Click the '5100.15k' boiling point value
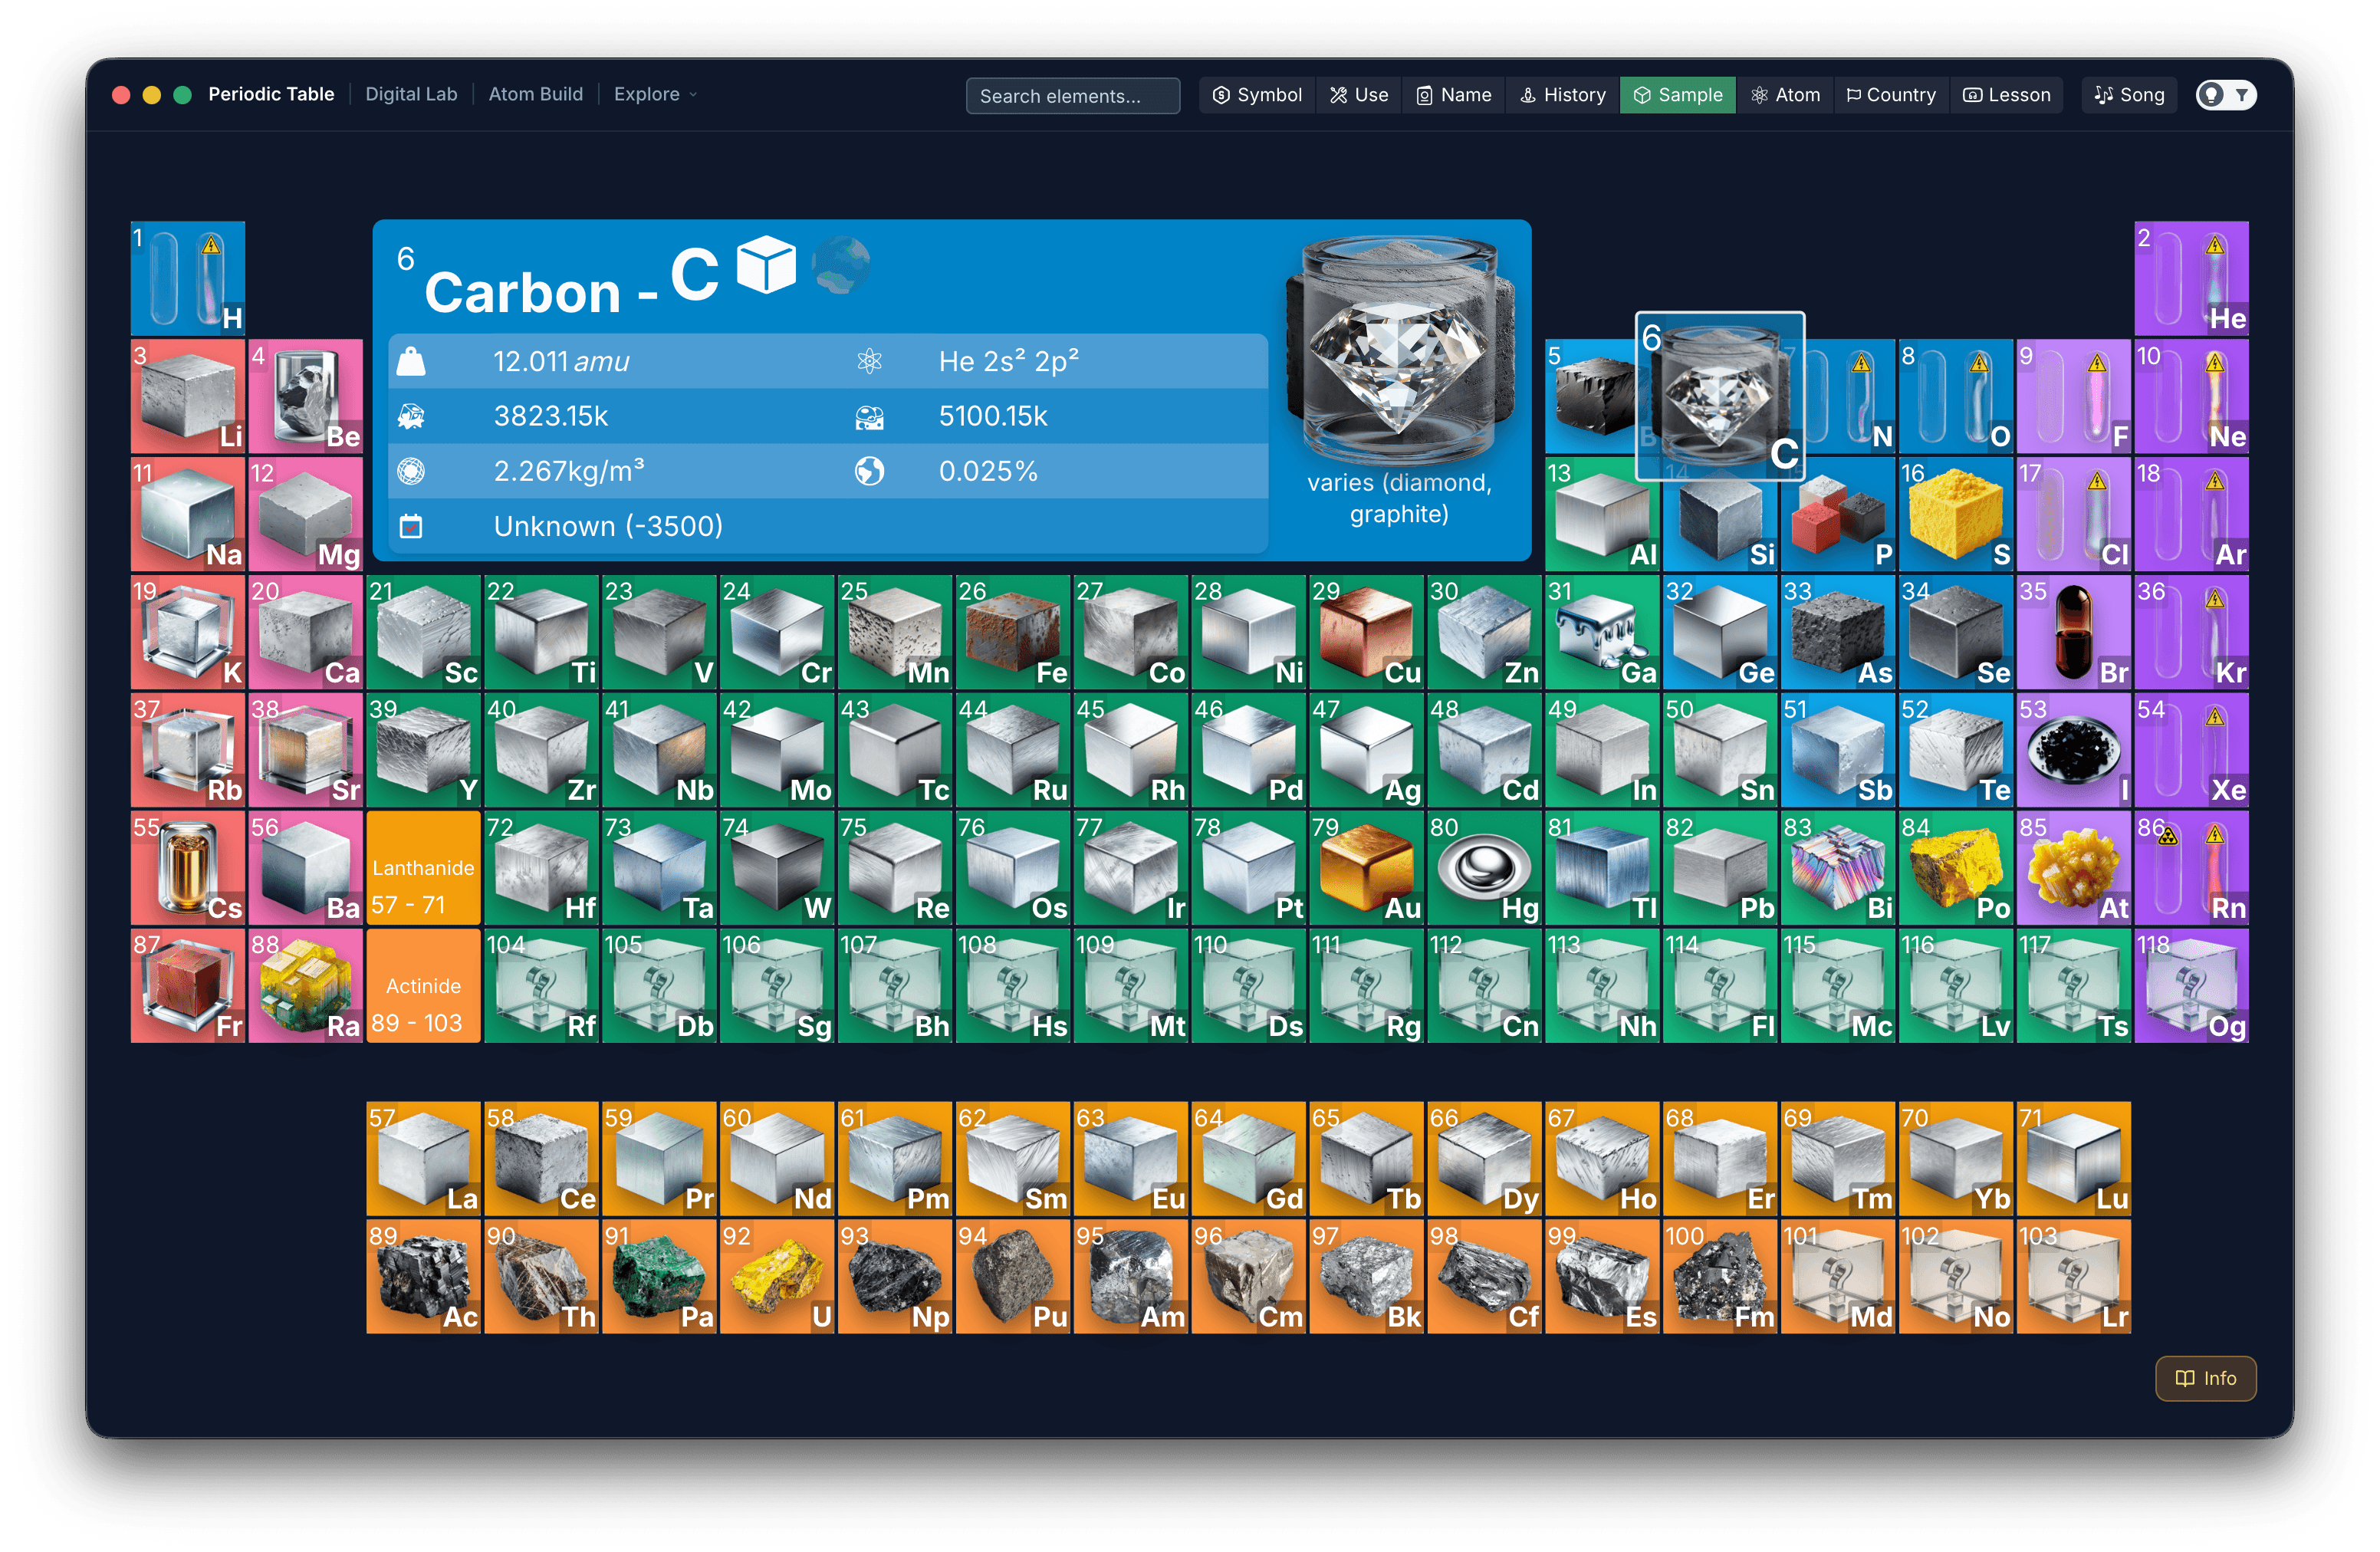2380x1552 pixels. tap(992, 416)
